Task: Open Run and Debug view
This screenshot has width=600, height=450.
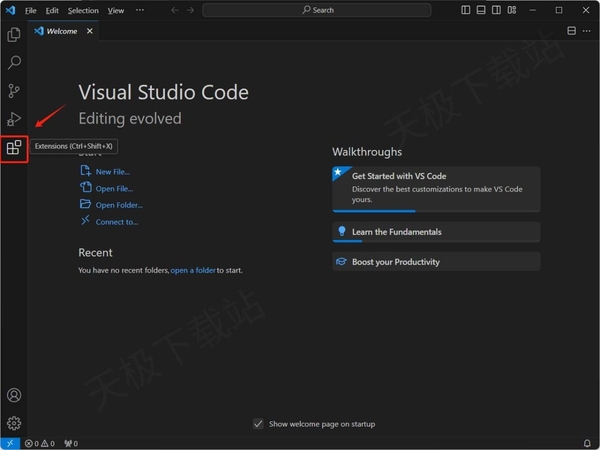Action: (x=14, y=119)
